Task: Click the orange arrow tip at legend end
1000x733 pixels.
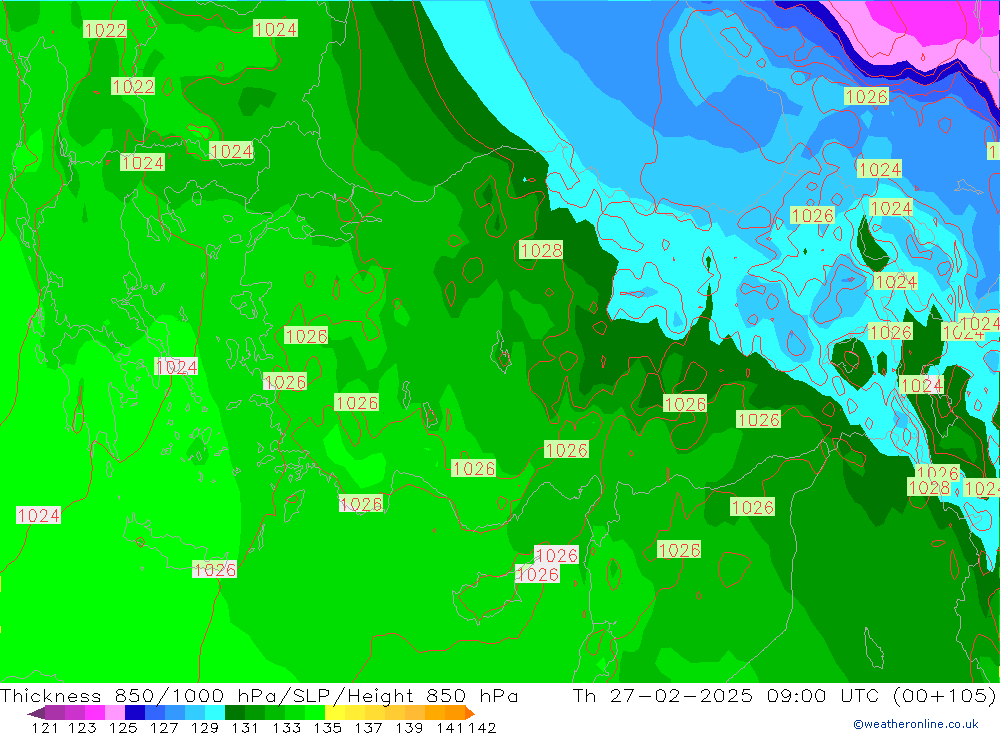Action: click(470, 713)
